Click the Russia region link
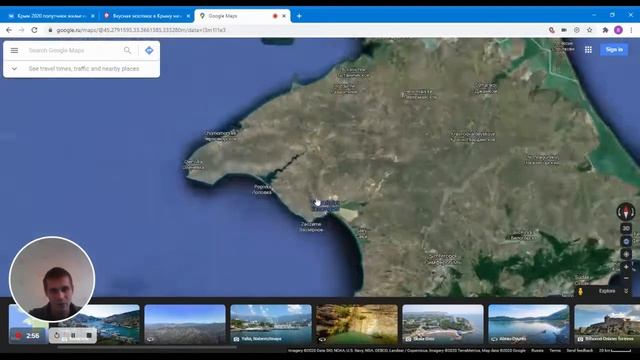This screenshot has width=640, height=360. 537,350
